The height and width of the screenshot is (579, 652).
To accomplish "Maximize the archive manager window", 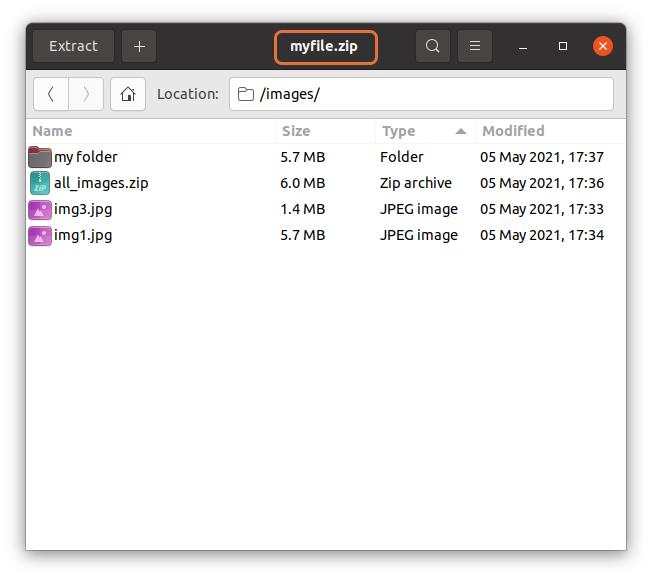I will (563, 46).
